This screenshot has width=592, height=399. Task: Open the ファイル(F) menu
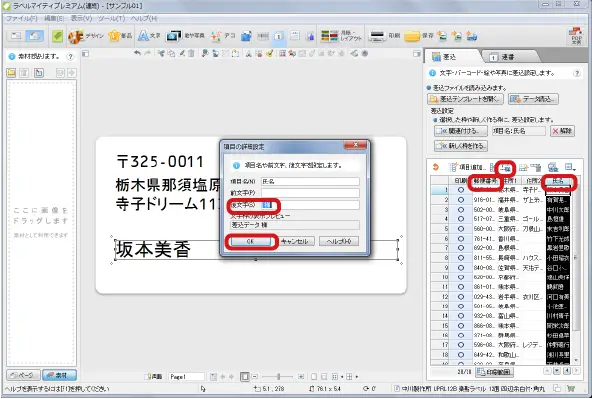click(22, 18)
